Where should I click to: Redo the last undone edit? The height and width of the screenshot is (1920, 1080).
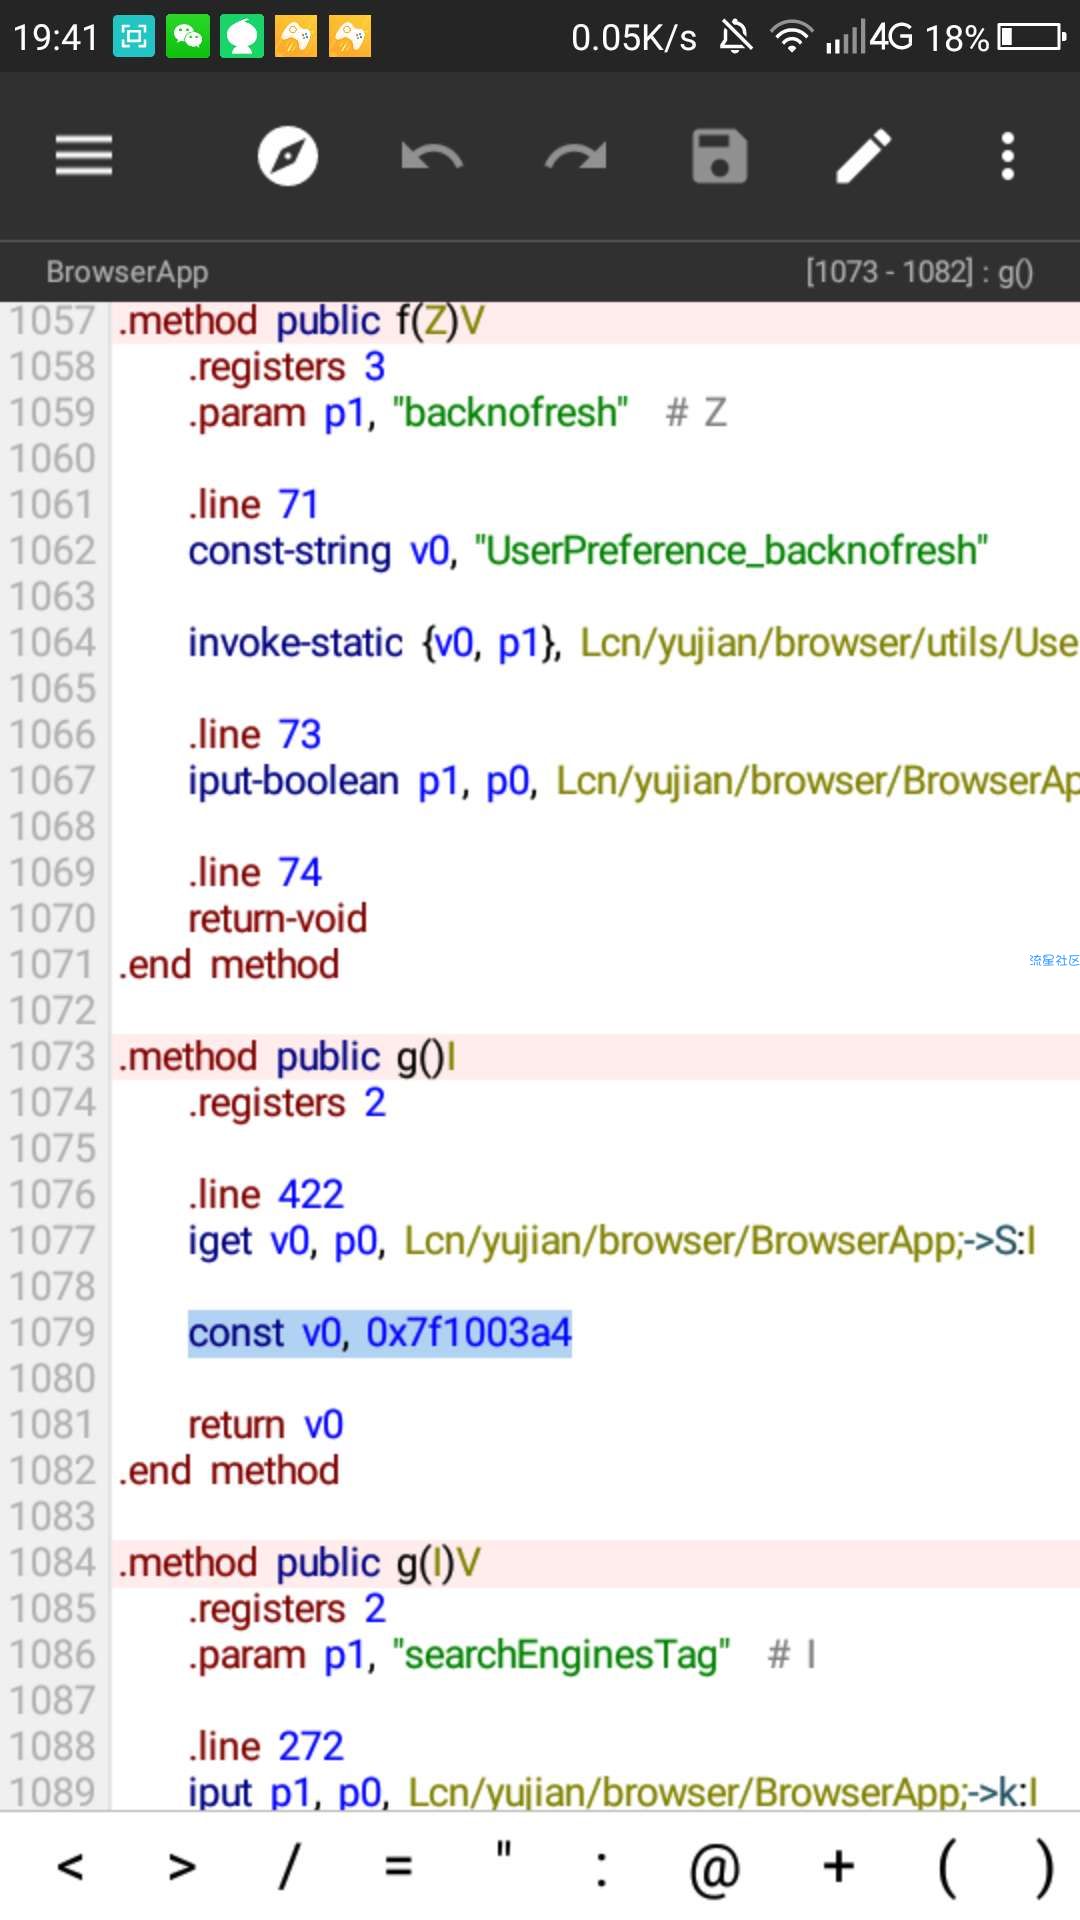tap(576, 156)
